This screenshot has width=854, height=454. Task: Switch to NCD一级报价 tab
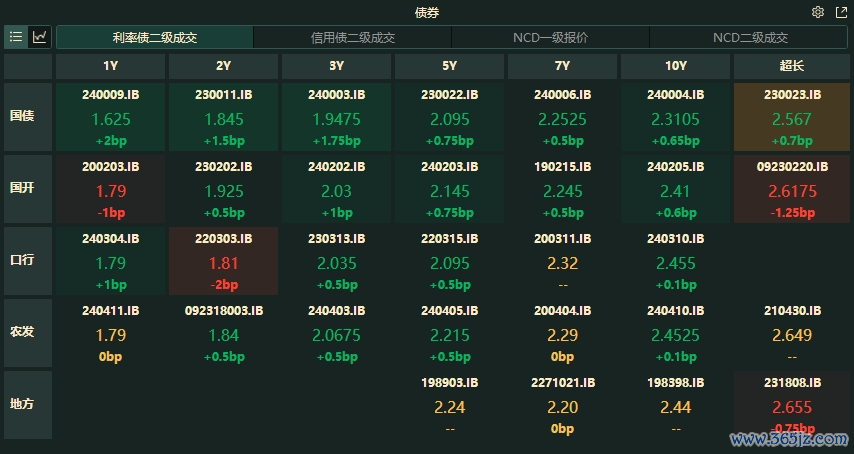550,38
